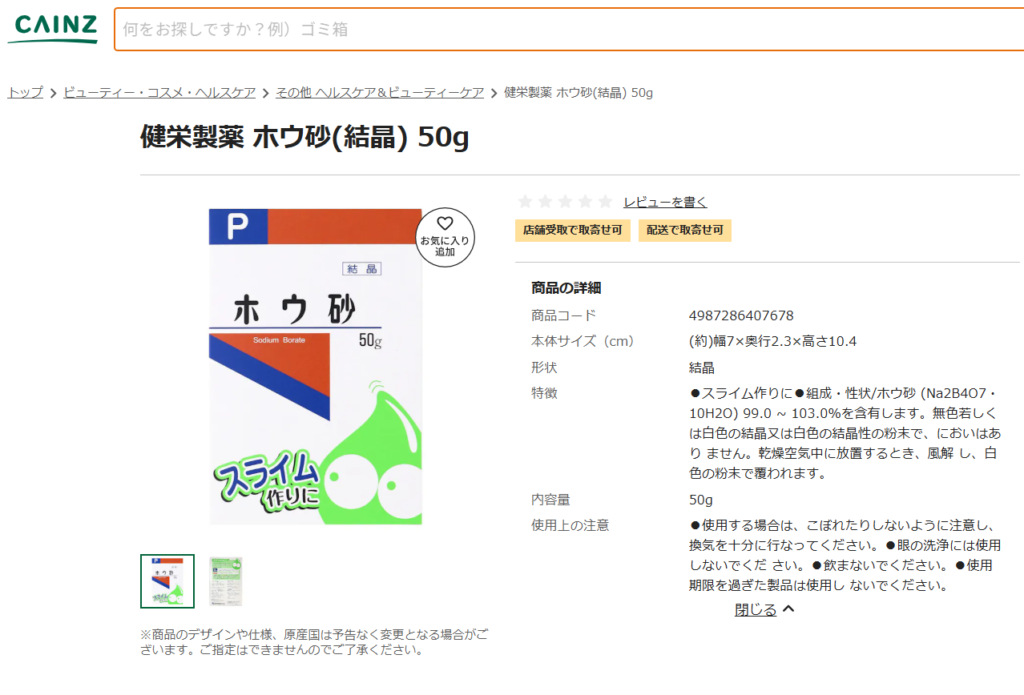Click the ※商品のデザインや仕様 disclaimer note
This screenshot has height=695, width=1024.
(x=314, y=642)
